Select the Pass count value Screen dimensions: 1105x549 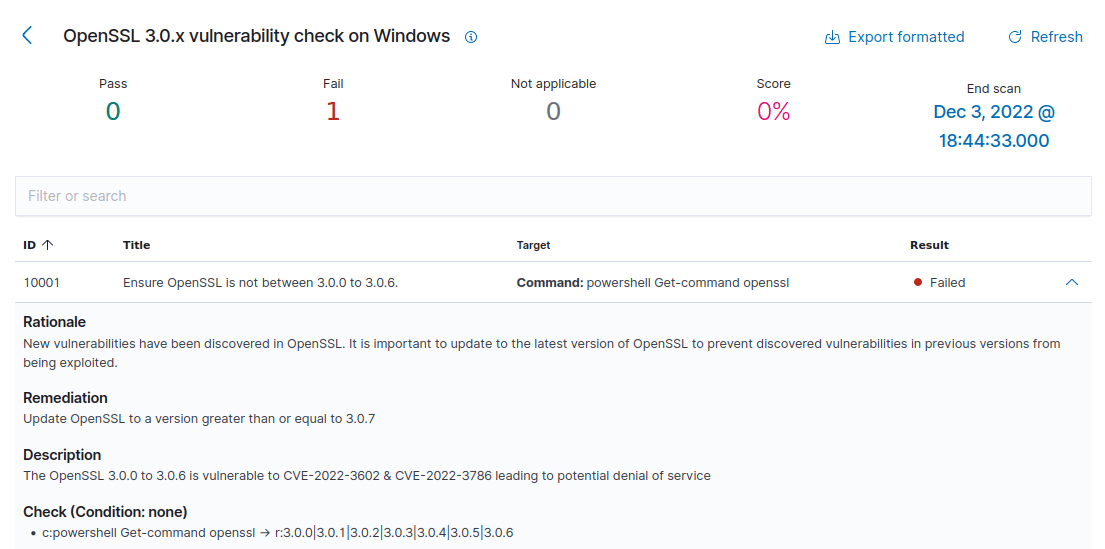tap(113, 111)
